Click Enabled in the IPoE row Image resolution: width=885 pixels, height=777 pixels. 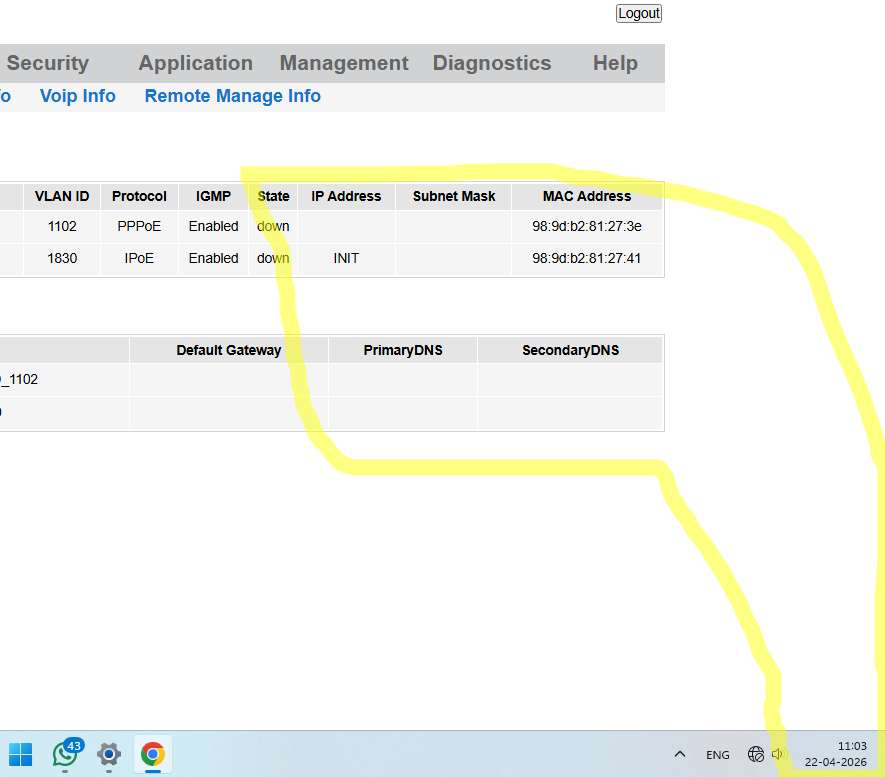213,258
